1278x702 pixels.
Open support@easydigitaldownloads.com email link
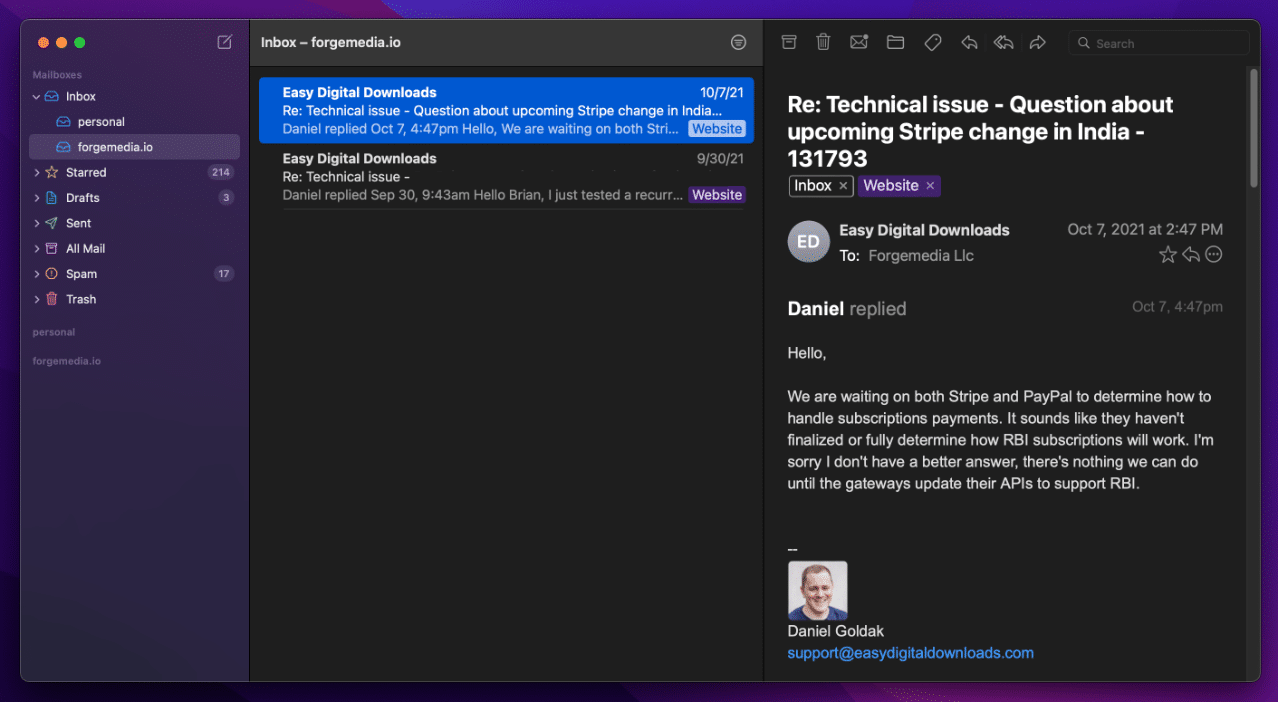click(910, 652)
